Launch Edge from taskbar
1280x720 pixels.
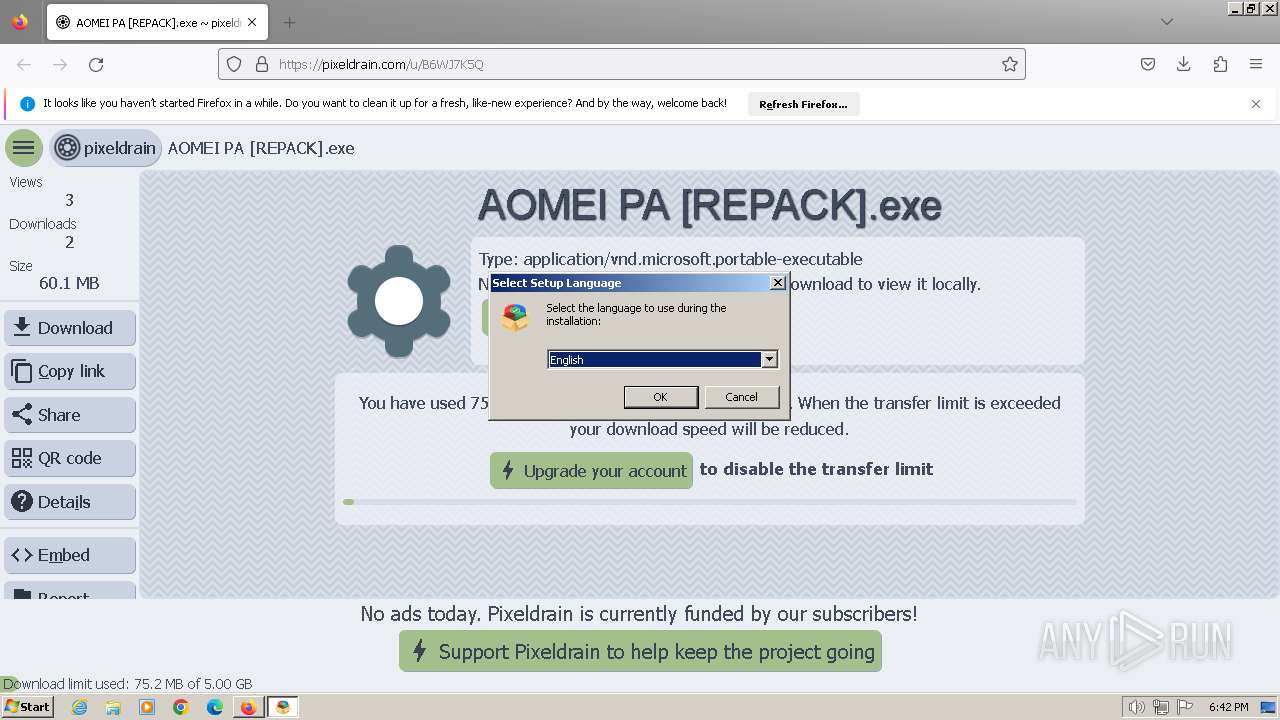[215, 707]
